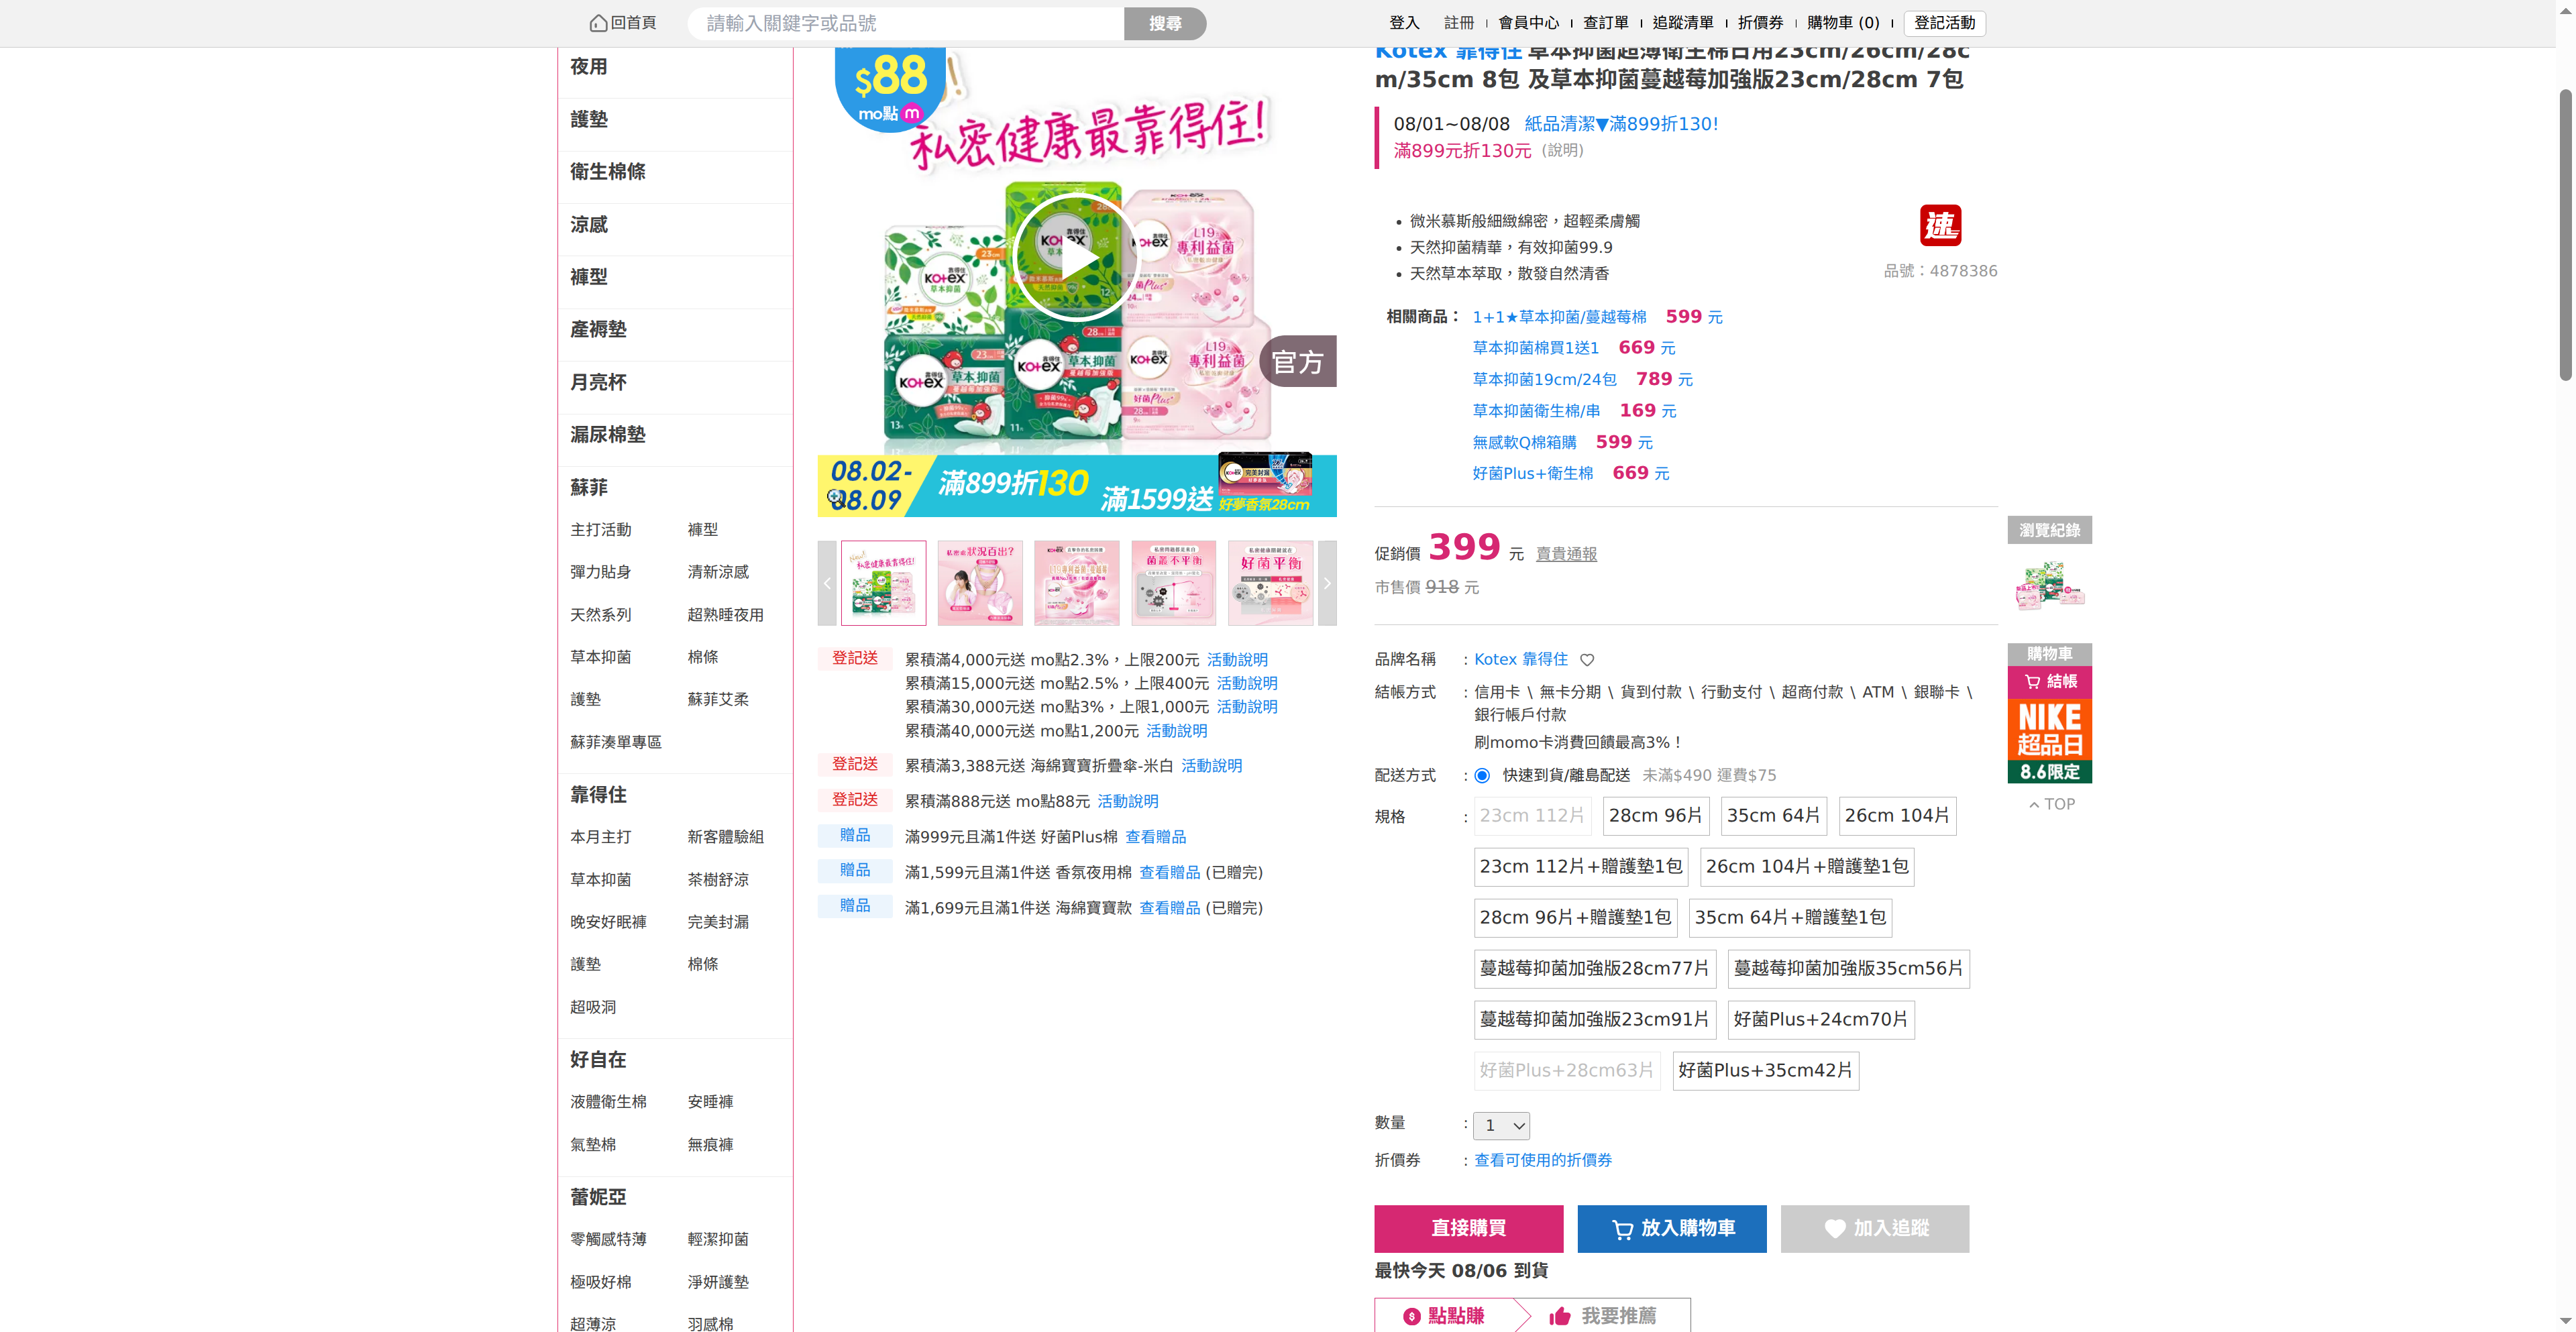Open 靠得住 茶樹舒涼 subcategory
2576x1332 pixels.
(718, 880)
